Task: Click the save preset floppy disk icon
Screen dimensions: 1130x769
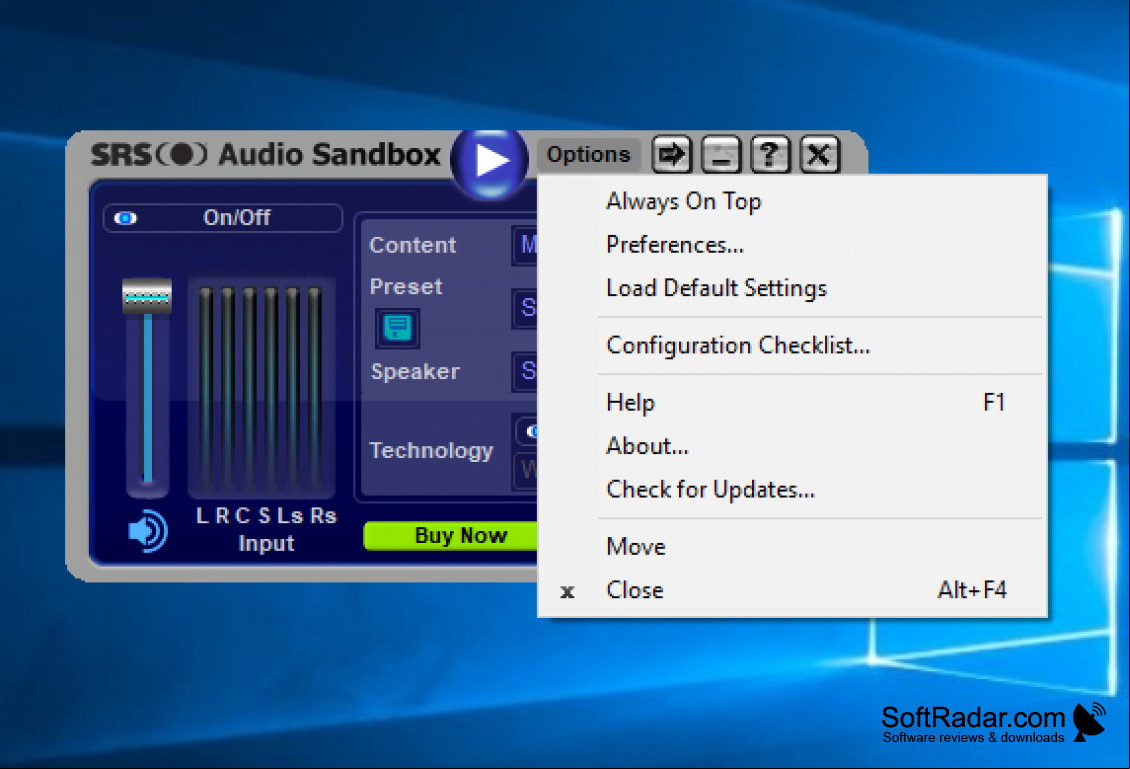Action: click(x=397, y=328)
